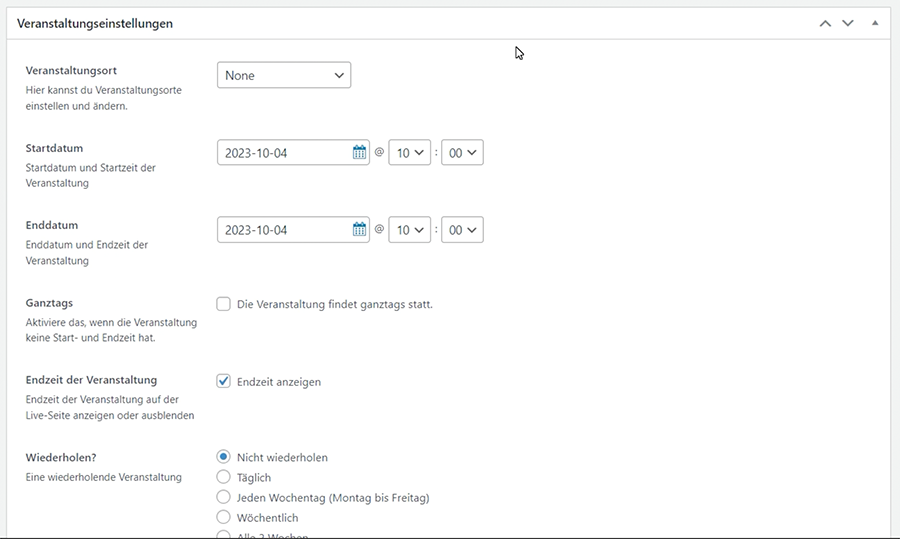Select the Alle 2 Wochen radio option
The image size is (900, 539).
(224, 535)
